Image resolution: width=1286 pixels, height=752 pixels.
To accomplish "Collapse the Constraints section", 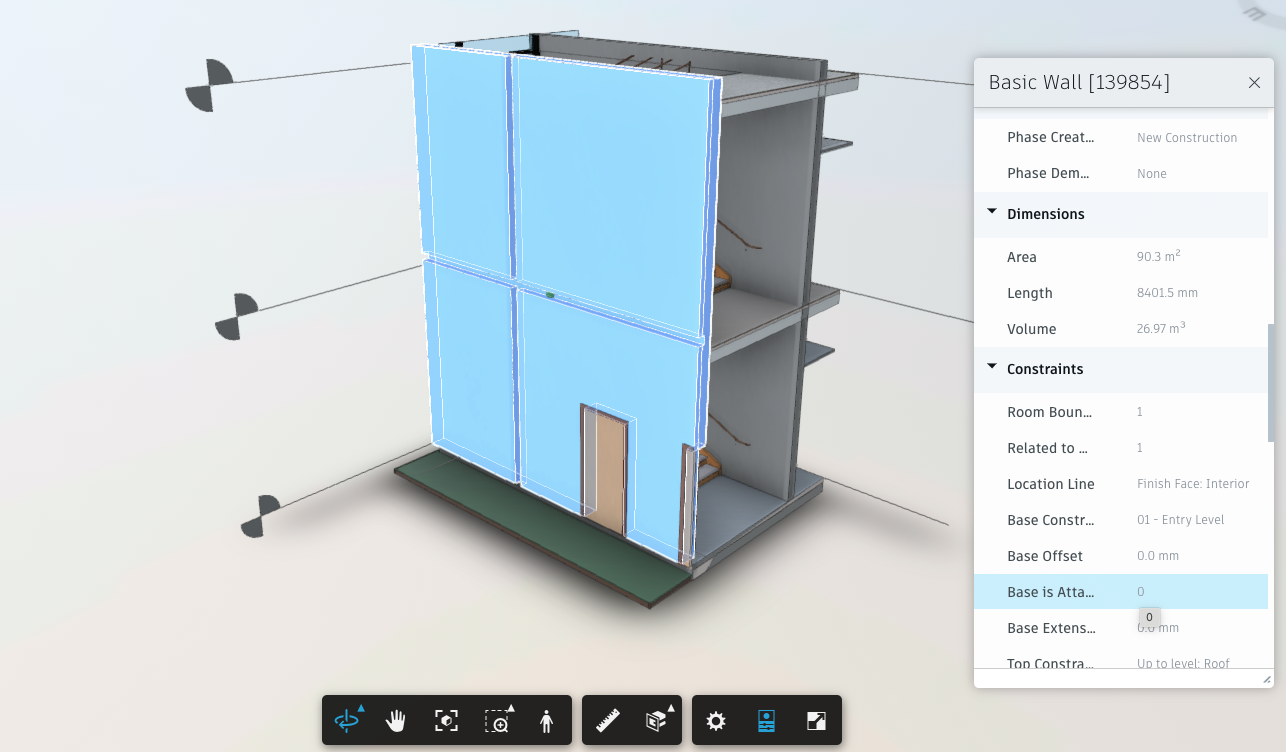I will (992, 368).
